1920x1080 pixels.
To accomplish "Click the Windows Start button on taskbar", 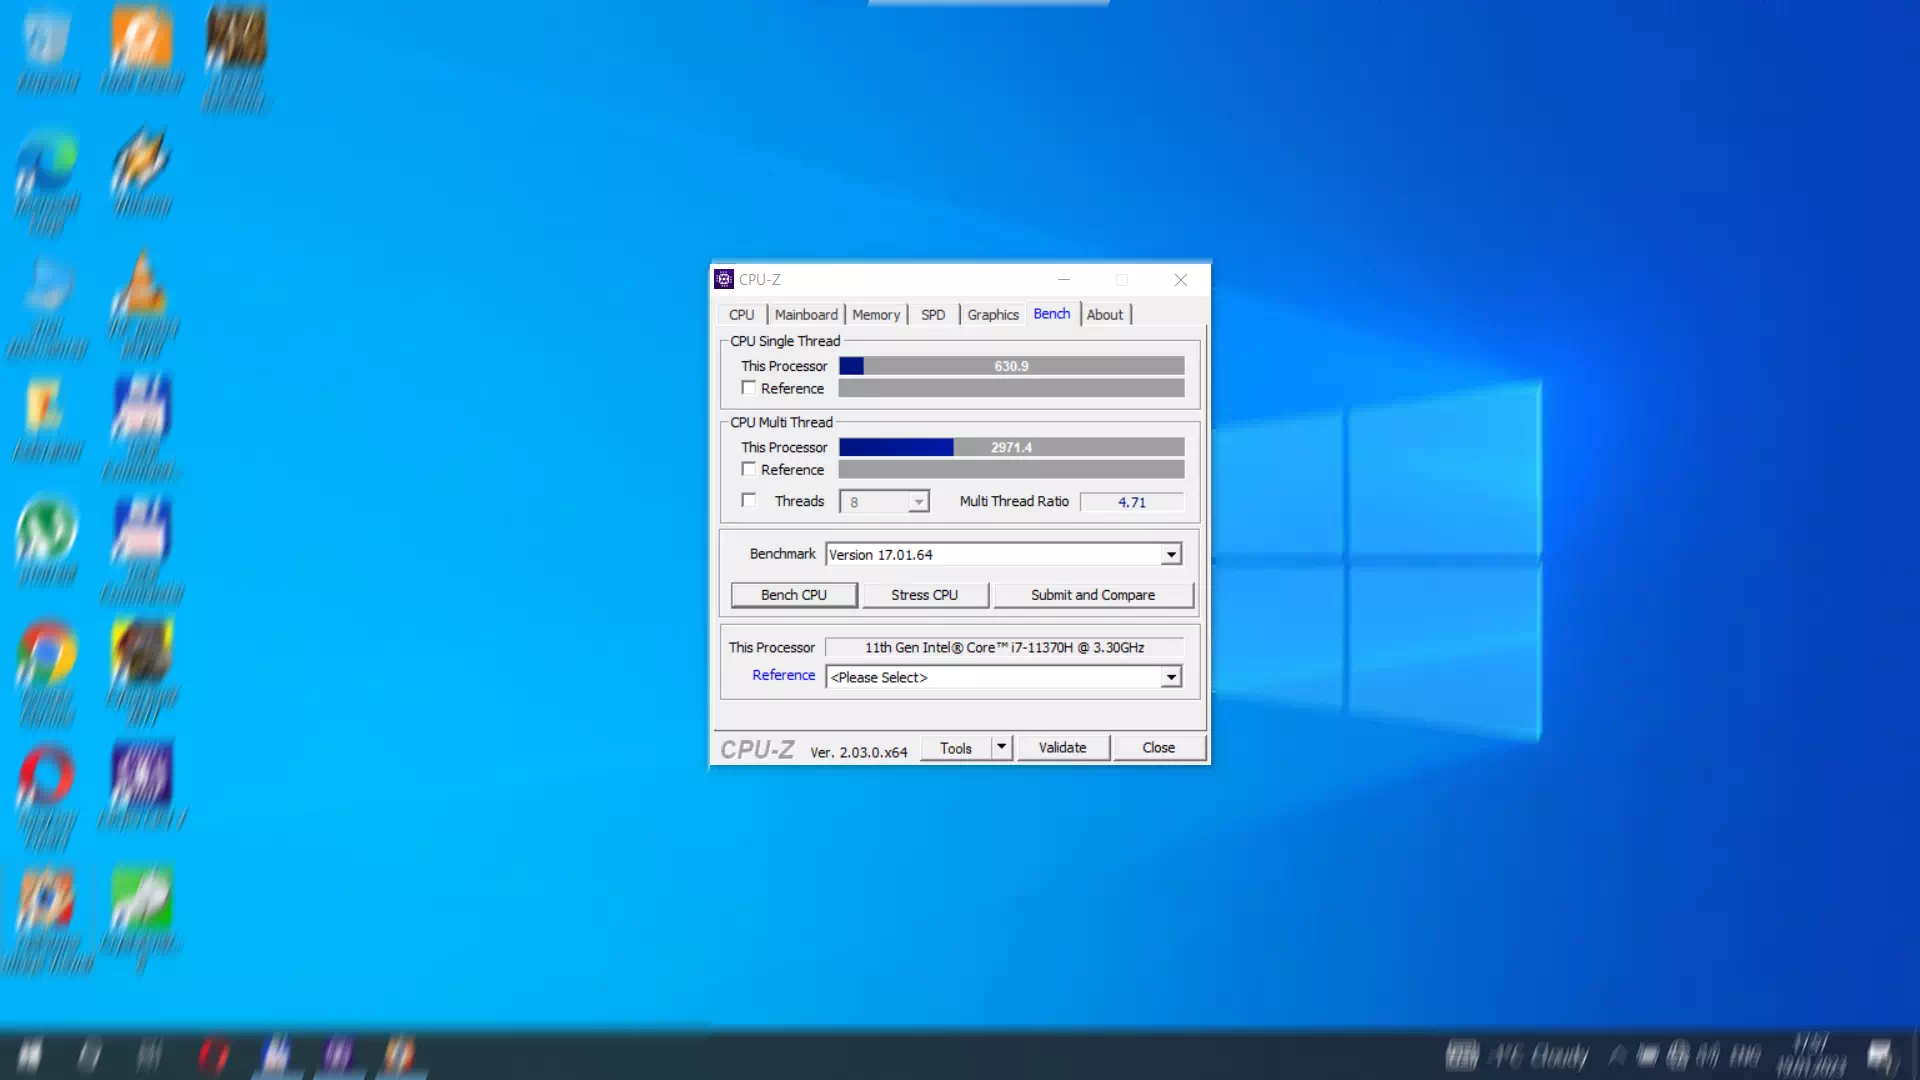I will pyautogui.click(x=30, y=1054).
